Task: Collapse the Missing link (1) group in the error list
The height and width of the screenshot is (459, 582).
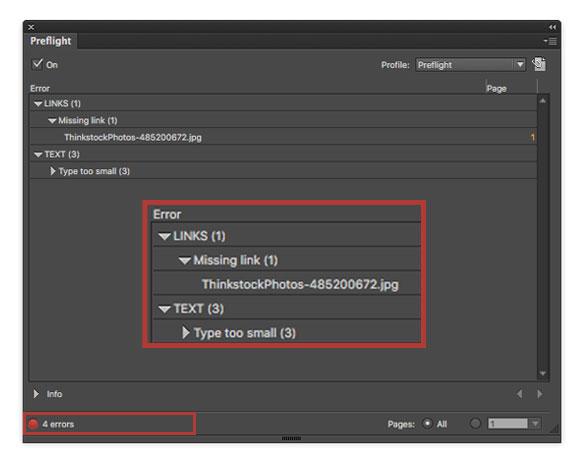Action: [x=52, y=121]
